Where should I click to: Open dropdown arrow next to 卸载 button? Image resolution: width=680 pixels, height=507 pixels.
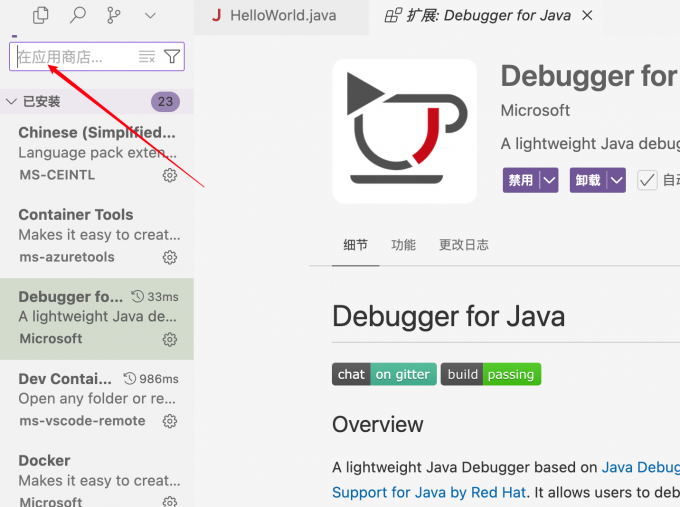616,180
